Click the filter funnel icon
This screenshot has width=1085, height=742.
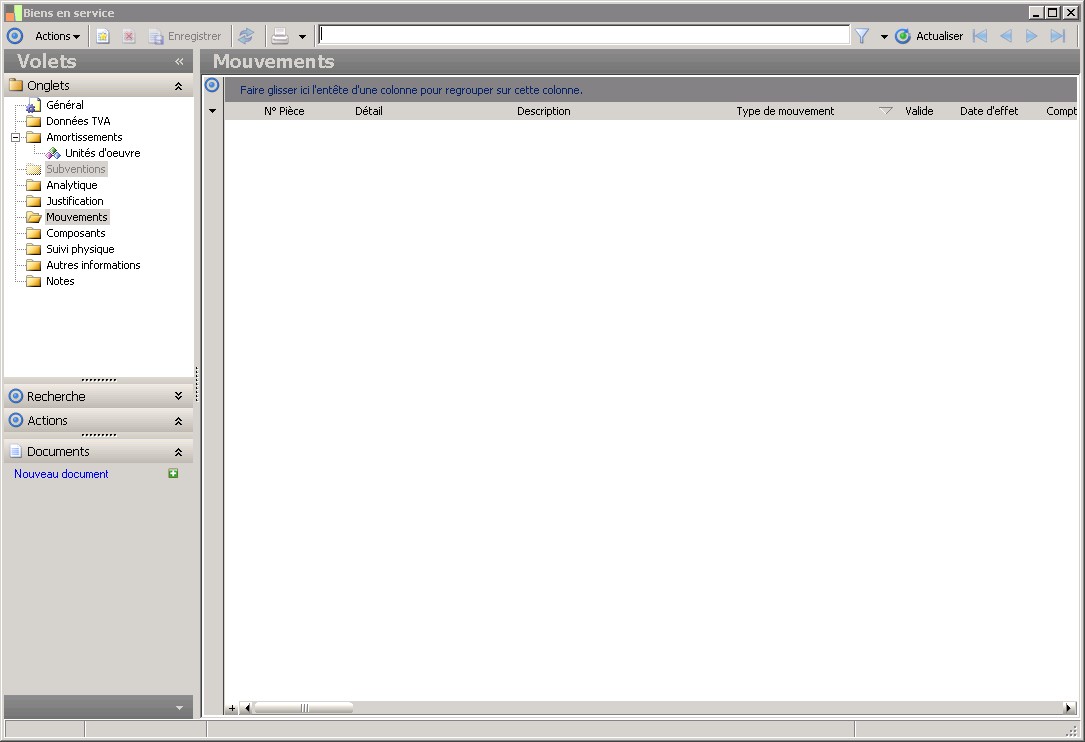[861, 36]
